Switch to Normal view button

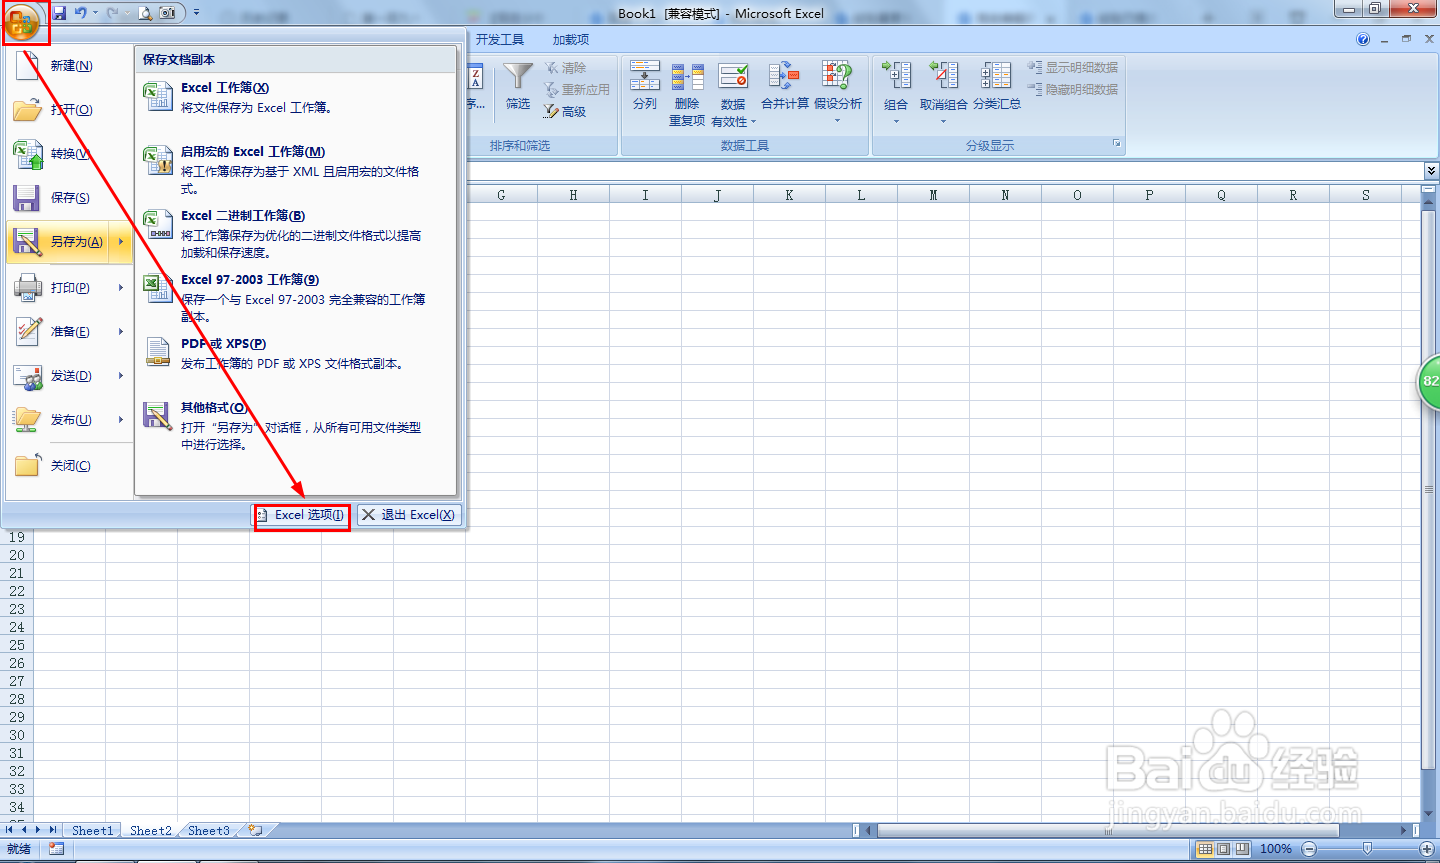1205,849
